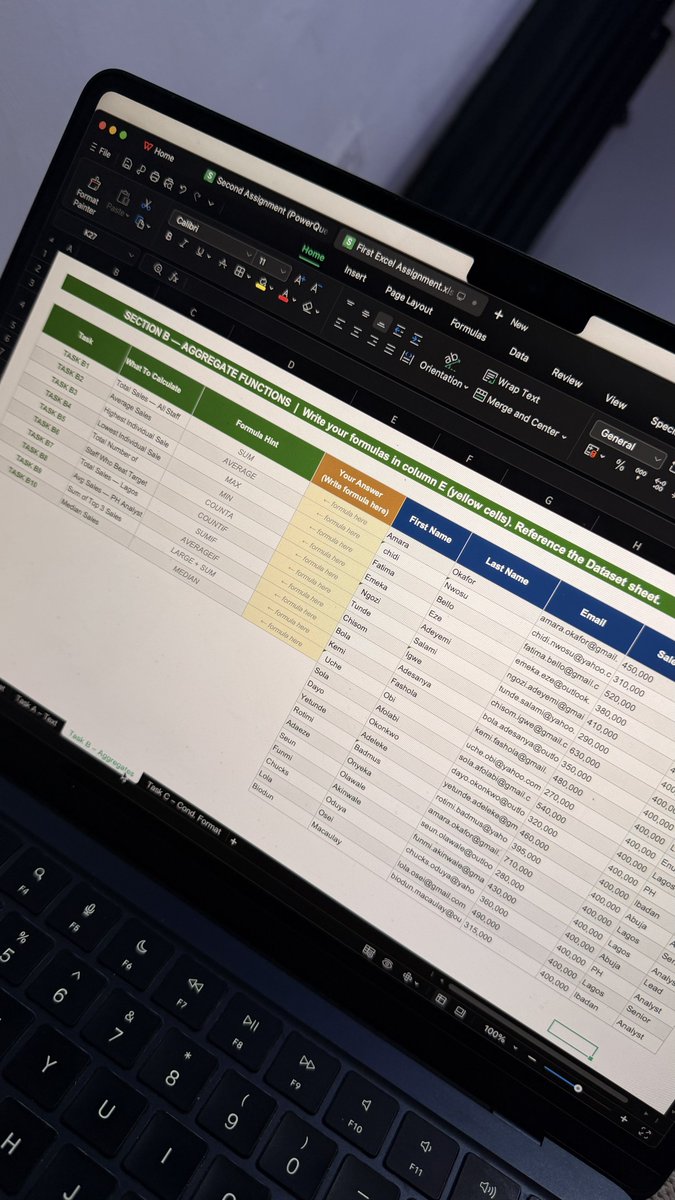Click the zoom slider handle in status bar
The height and width of the screenshot is (1200, 675).
(577, 1088)
